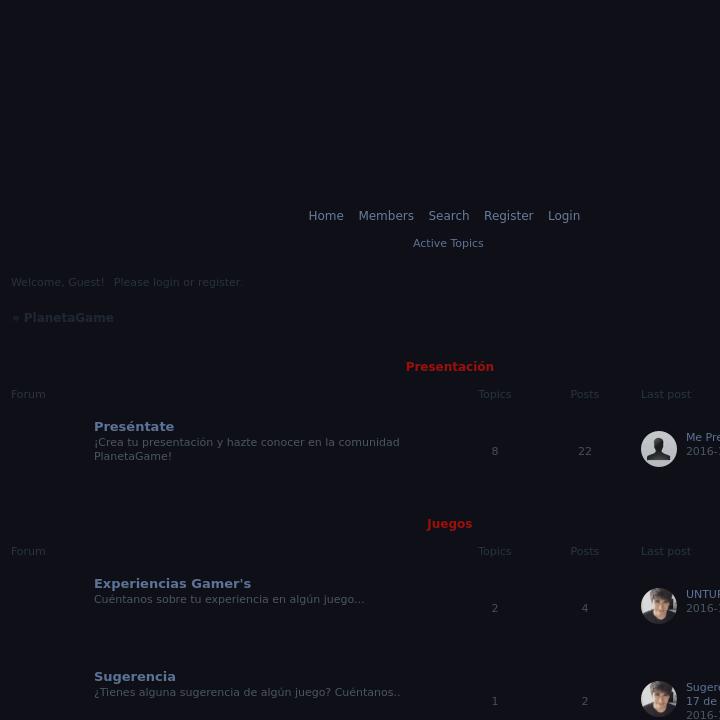This screenshot has width=720, height=720.
Task: Click the default avatar in Preséntate row
Action: point(658,449)
